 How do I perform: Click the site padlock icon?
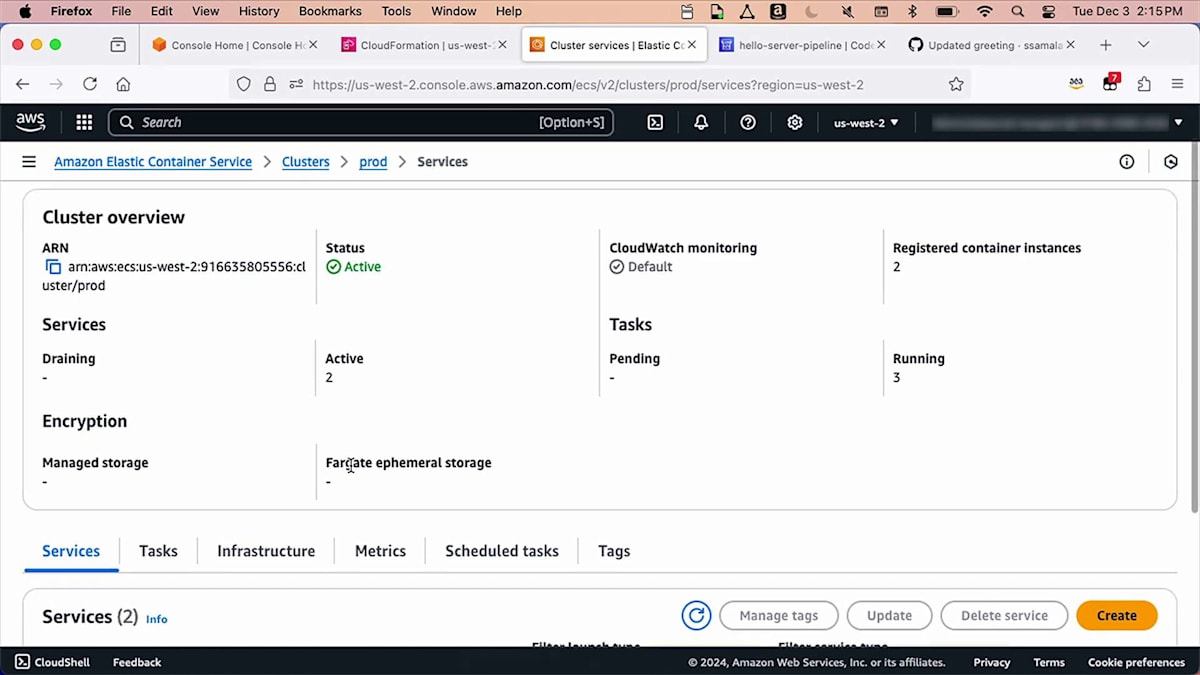tap(269, 84)
